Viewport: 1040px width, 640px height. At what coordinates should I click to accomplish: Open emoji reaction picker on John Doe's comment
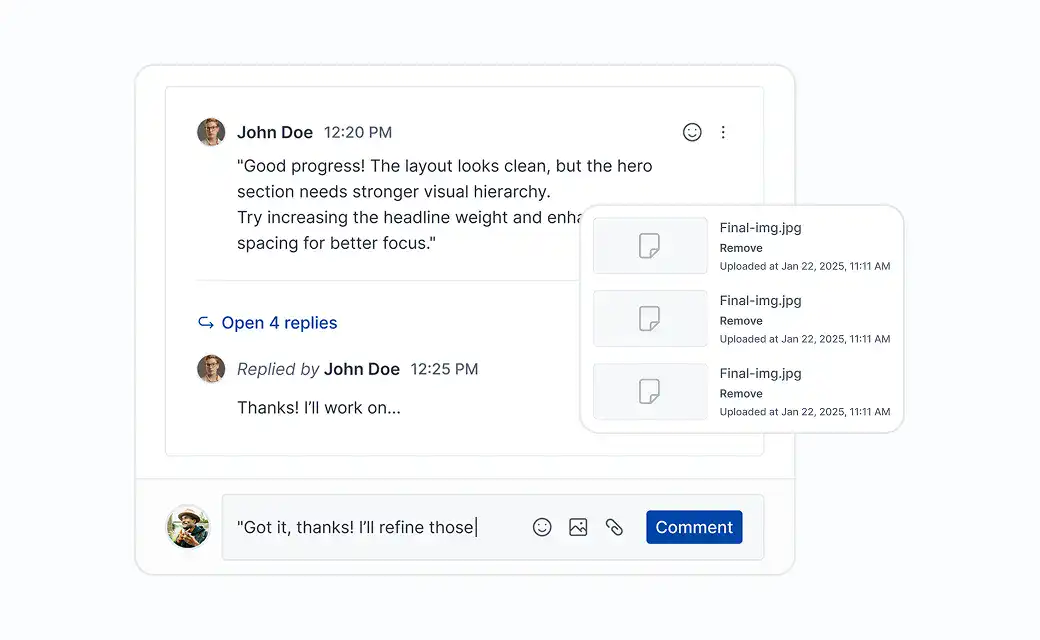click(x=692, y=132)
